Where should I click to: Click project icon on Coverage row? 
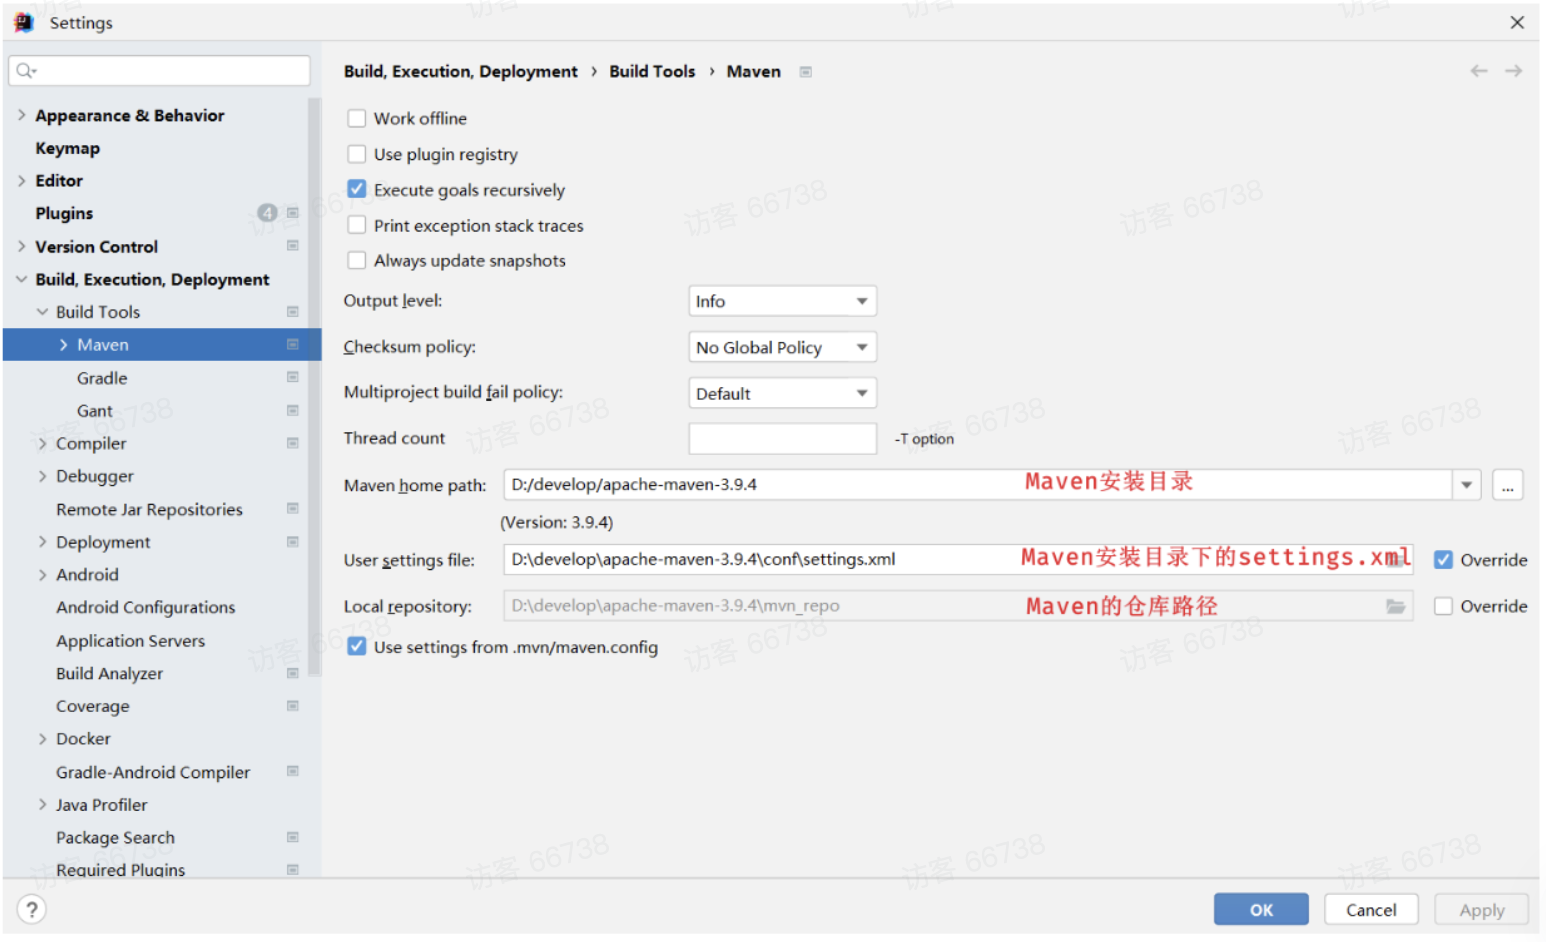coord(293,705)
